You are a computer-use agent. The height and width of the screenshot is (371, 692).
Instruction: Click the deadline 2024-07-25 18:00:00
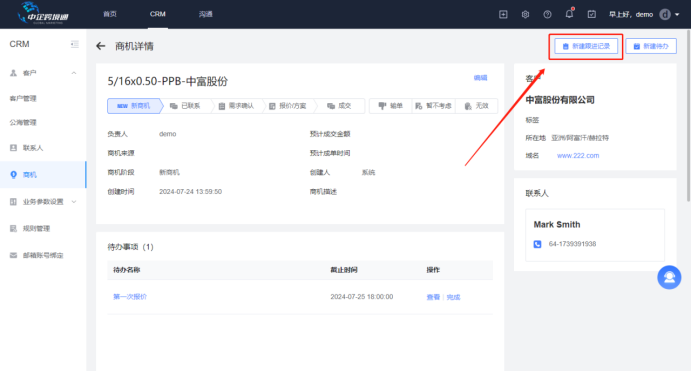pyautogui.click(x=361, y=297)
